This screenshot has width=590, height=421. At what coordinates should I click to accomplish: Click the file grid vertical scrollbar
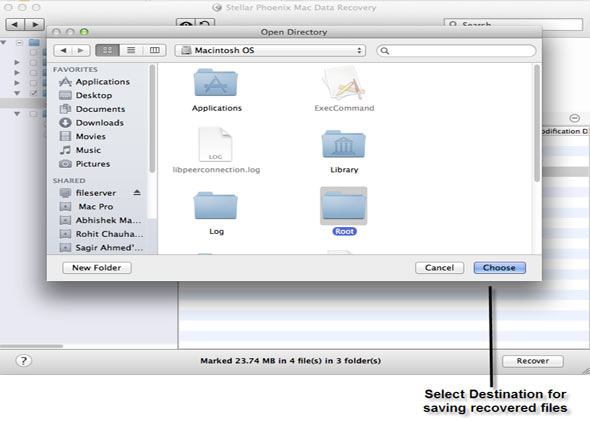pyautogui.click(x=537, y=123)
